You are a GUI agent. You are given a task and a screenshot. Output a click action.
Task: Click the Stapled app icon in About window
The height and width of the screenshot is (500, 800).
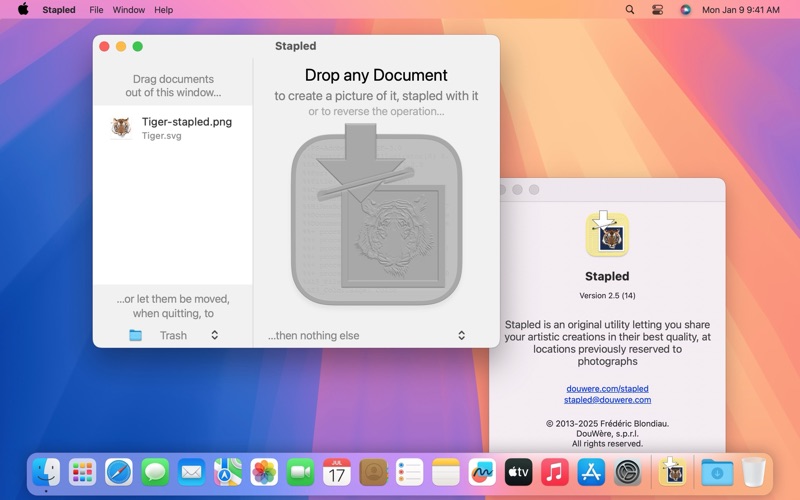coord(607,234)
